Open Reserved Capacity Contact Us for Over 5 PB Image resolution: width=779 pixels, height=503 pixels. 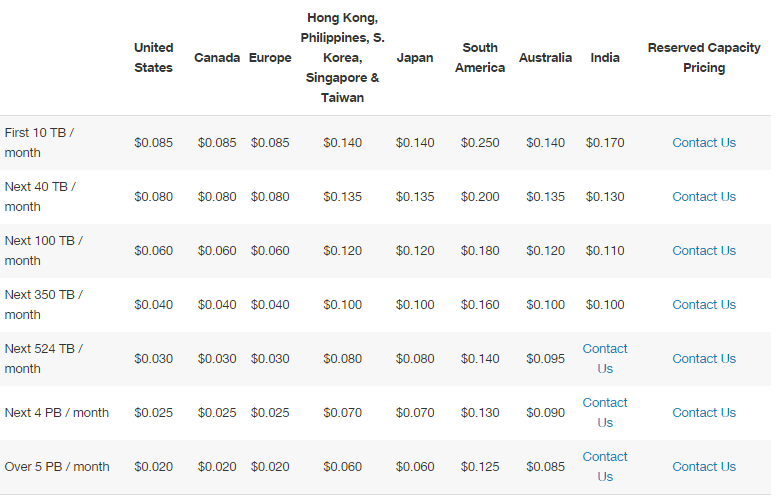[703, 467]
